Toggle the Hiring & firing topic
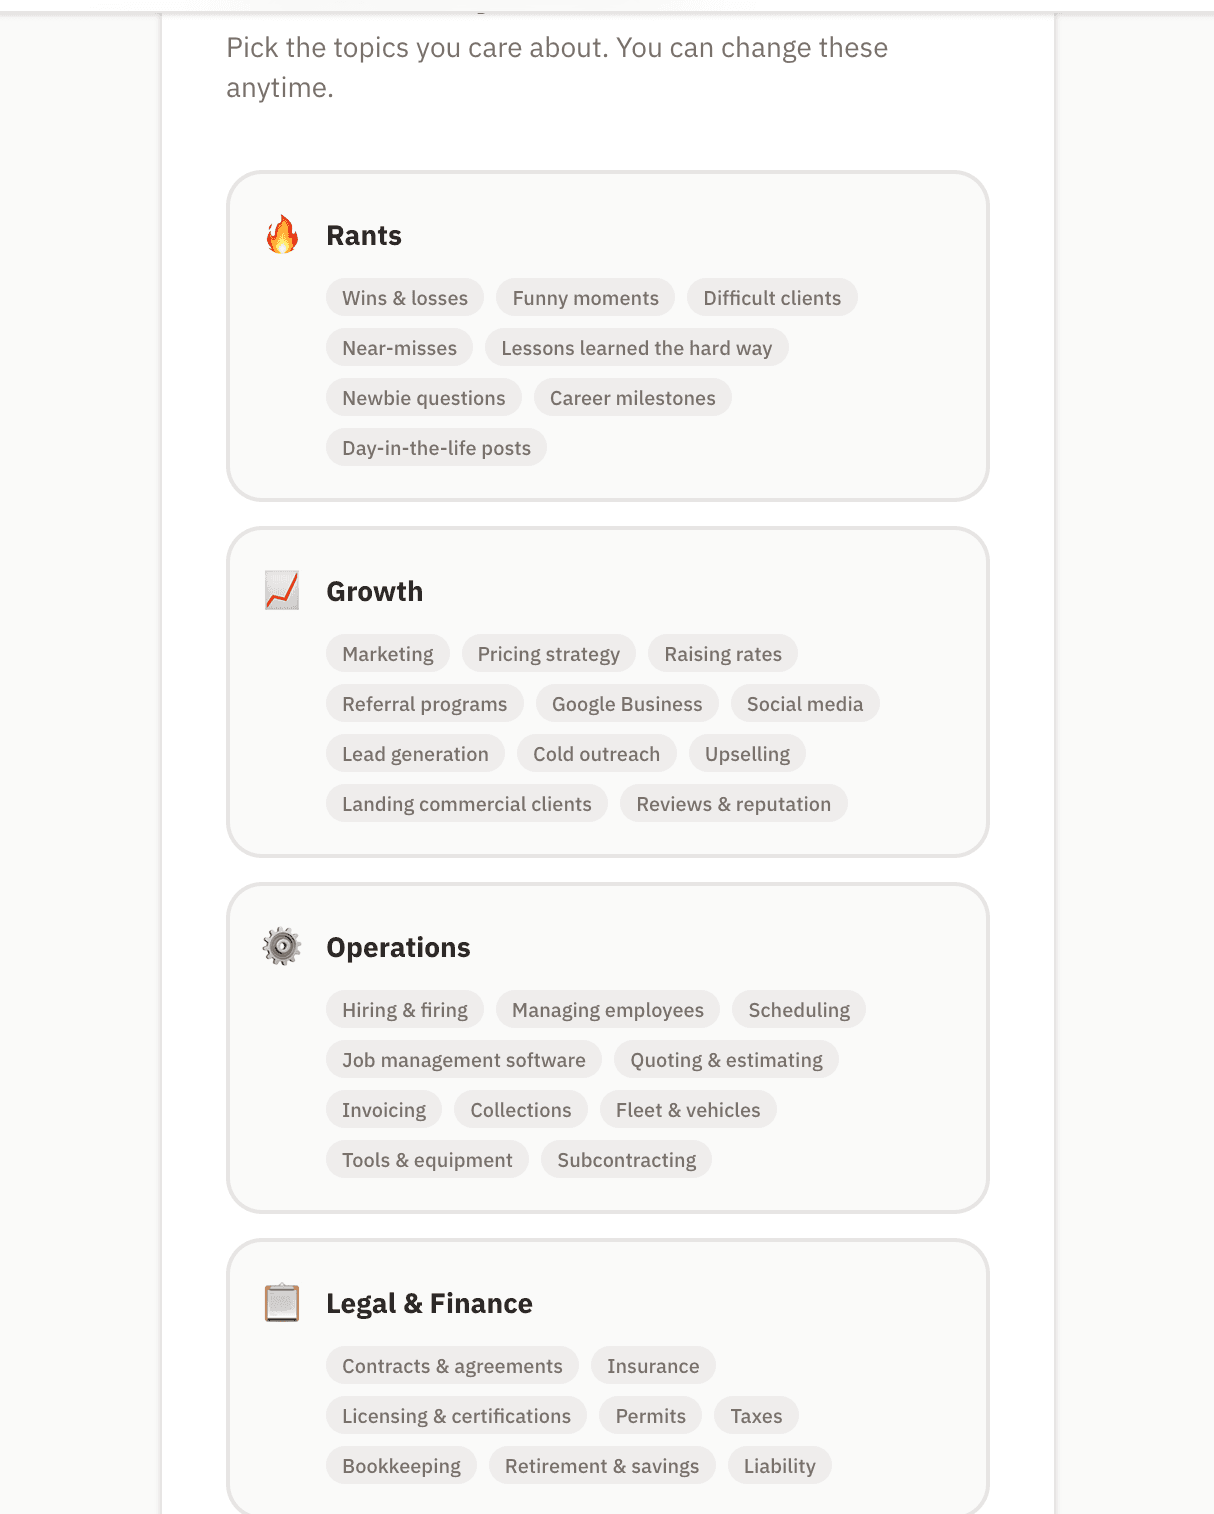 coord(405,1010)
